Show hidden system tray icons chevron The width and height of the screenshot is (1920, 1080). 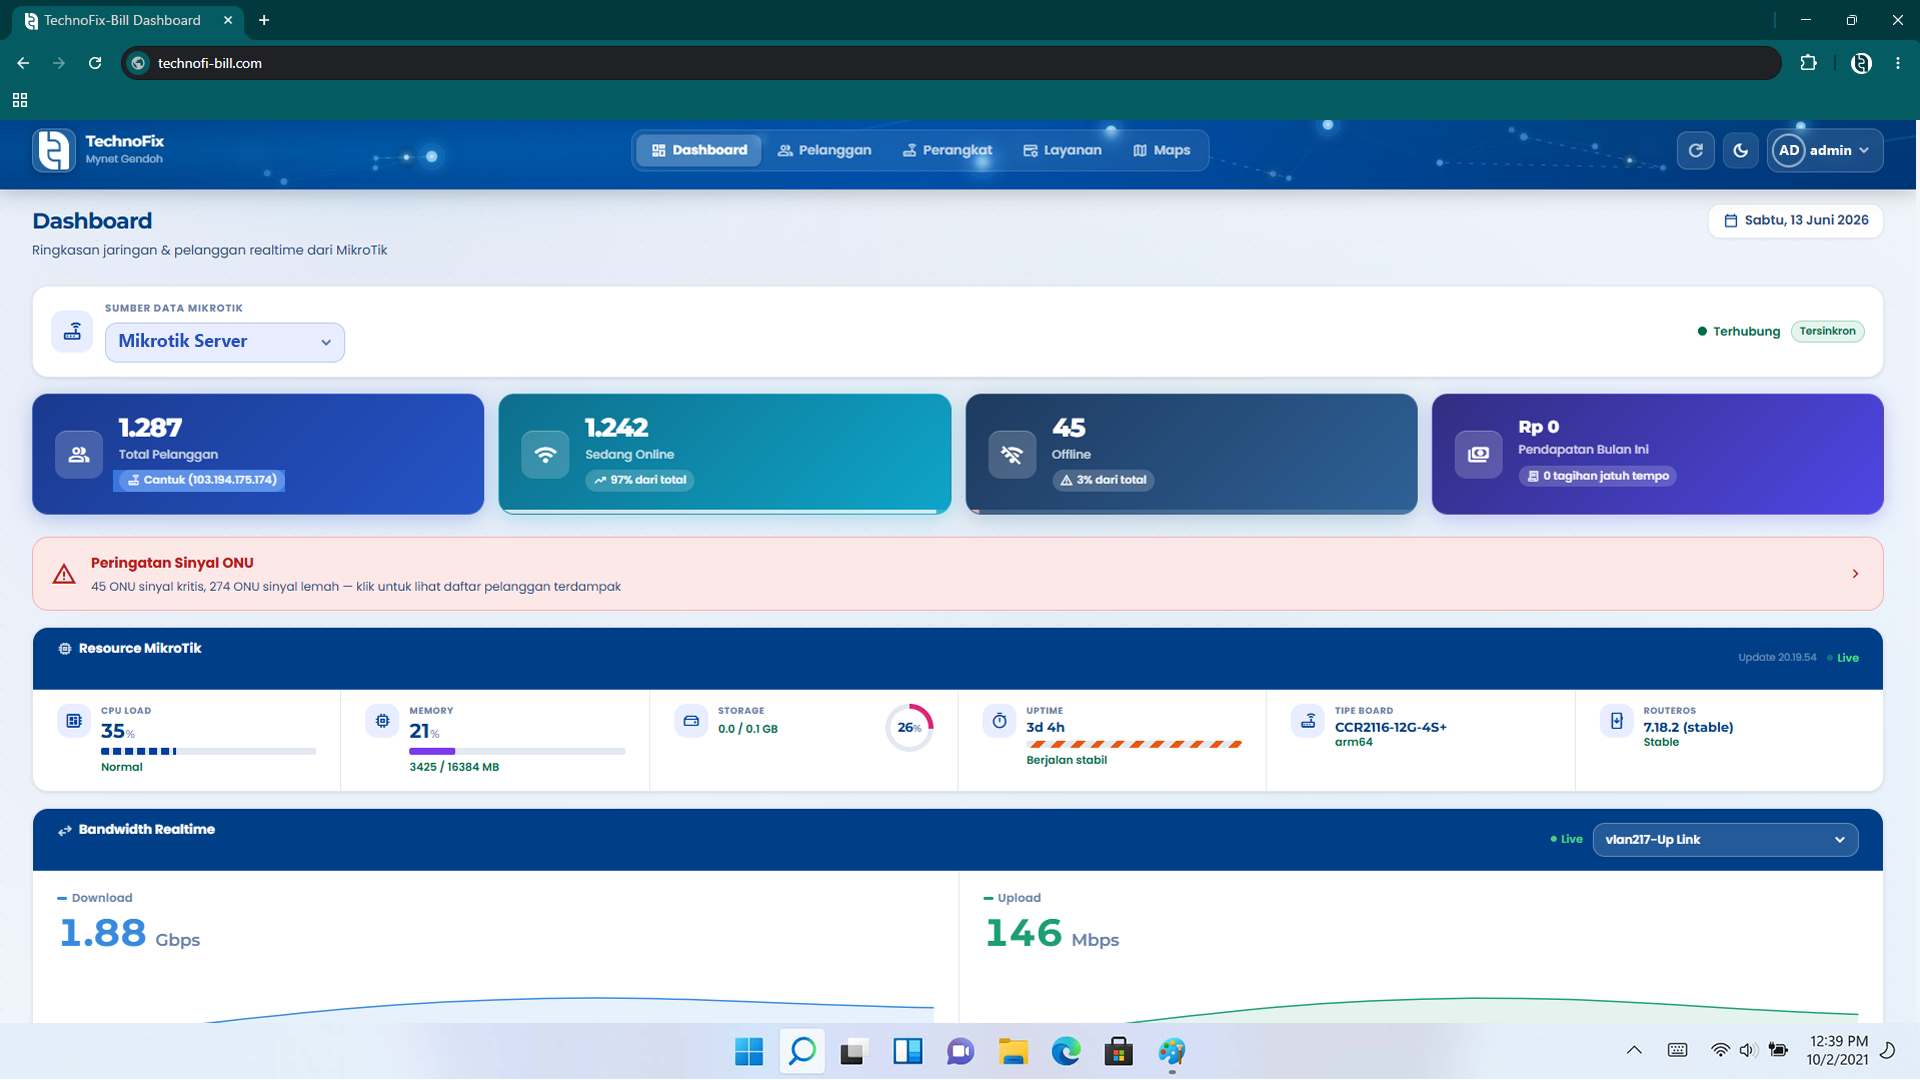(1634, 1050)
